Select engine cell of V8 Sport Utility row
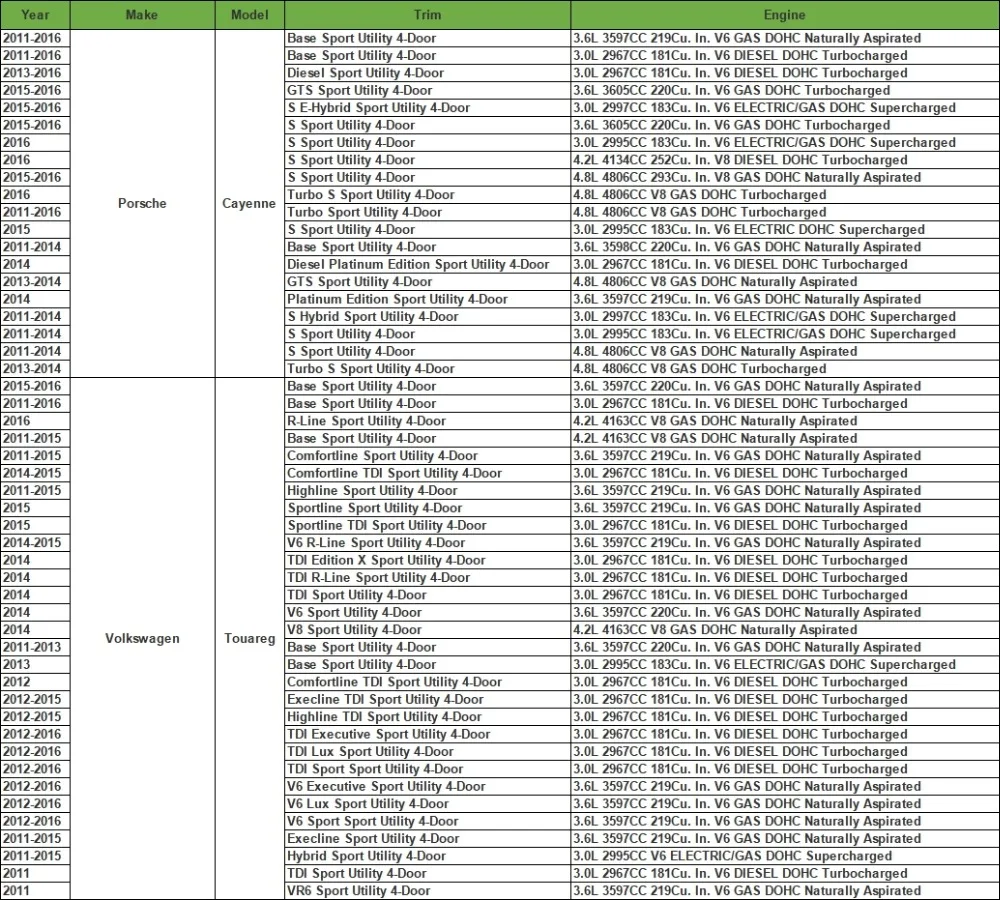The image size is (1000, 900). click(785, 630)
